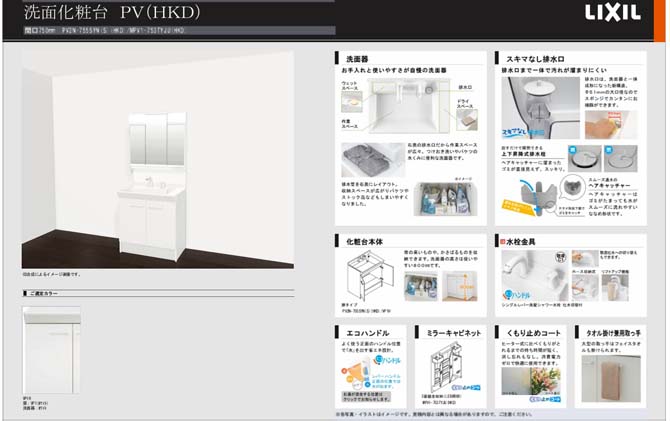Click the 間口750mm model number bar
This screenshot has height=421, width=670.
(179, 30)
